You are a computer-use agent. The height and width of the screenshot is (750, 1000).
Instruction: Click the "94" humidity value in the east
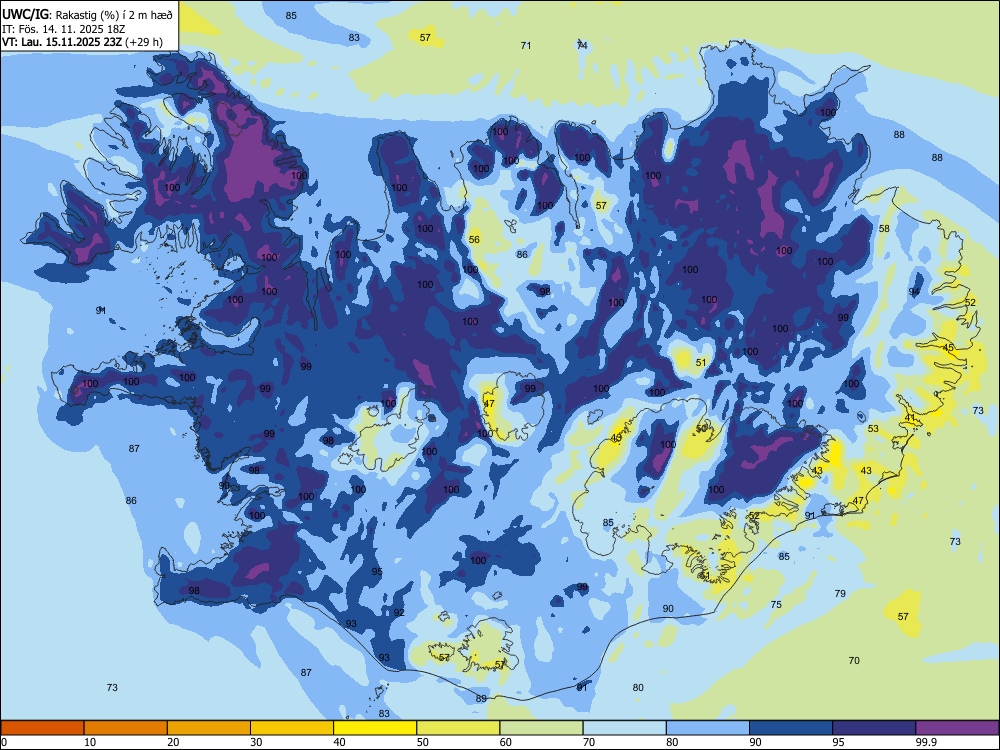[915, 291]
